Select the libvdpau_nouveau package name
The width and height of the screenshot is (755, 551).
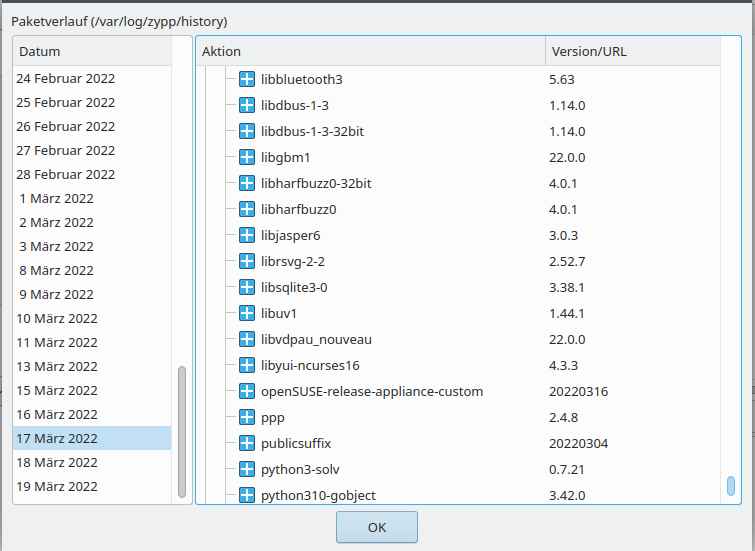coord(316,340)
